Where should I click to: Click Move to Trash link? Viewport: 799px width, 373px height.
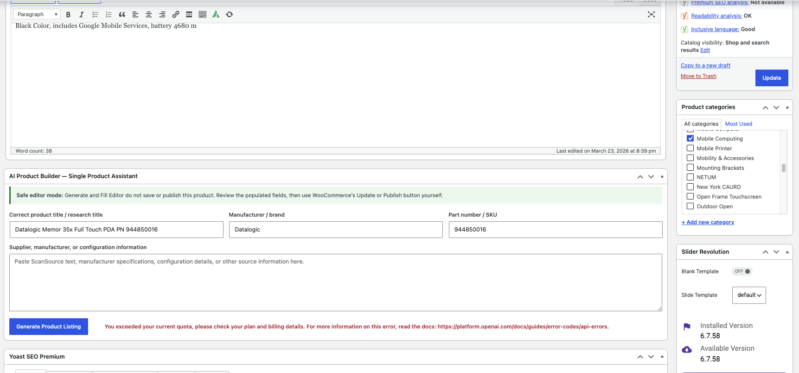tap(698, 76)
